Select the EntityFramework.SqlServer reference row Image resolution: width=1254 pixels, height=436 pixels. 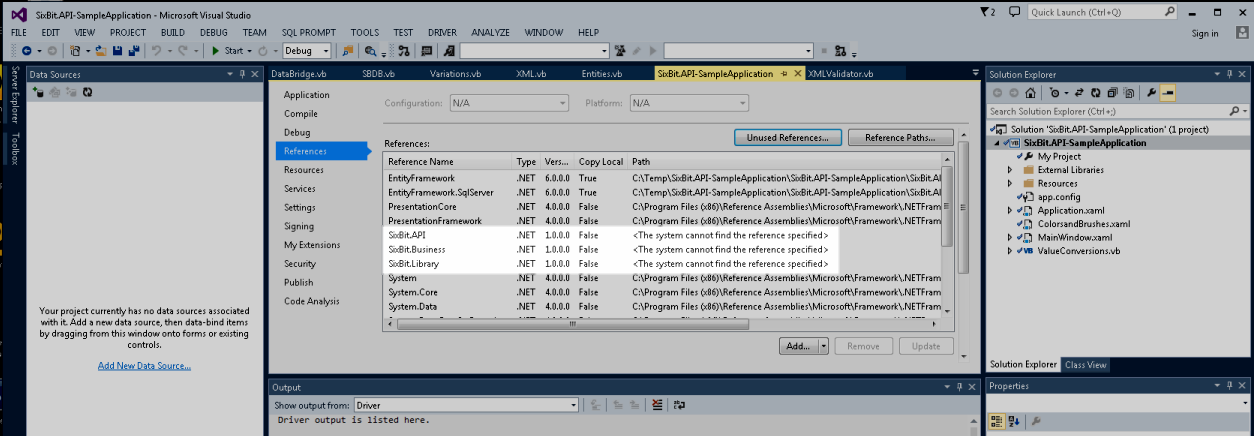click(664, 192)
